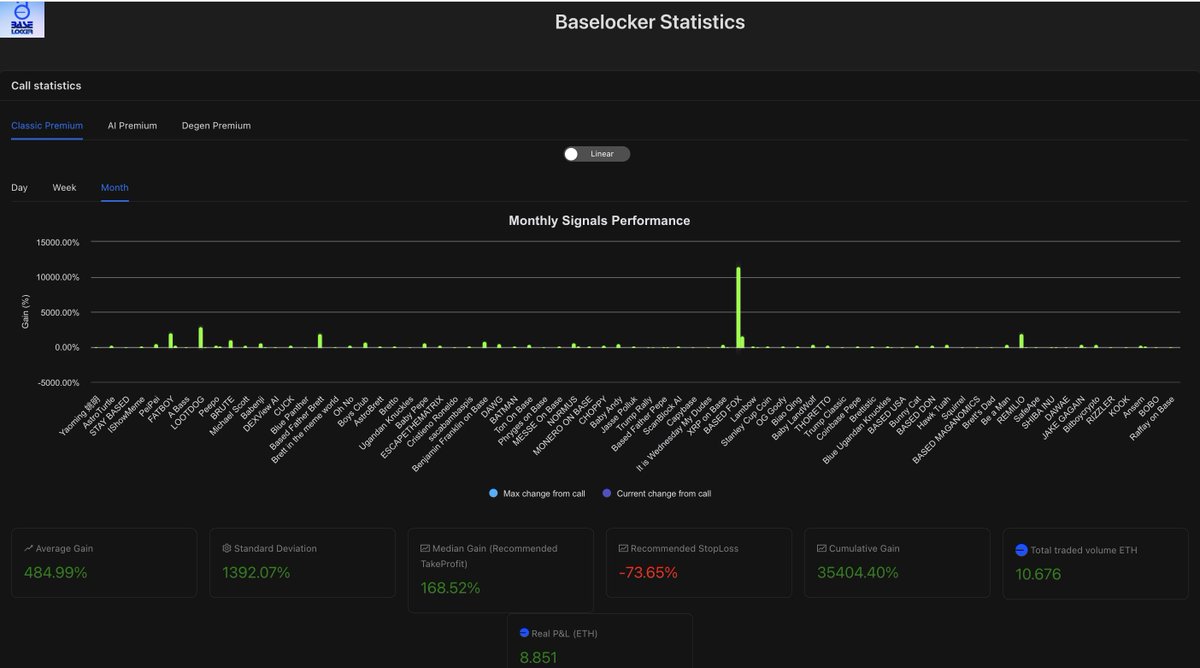
Task: Click the Stanley Cup Coin axis label
Action: [748, 422]
